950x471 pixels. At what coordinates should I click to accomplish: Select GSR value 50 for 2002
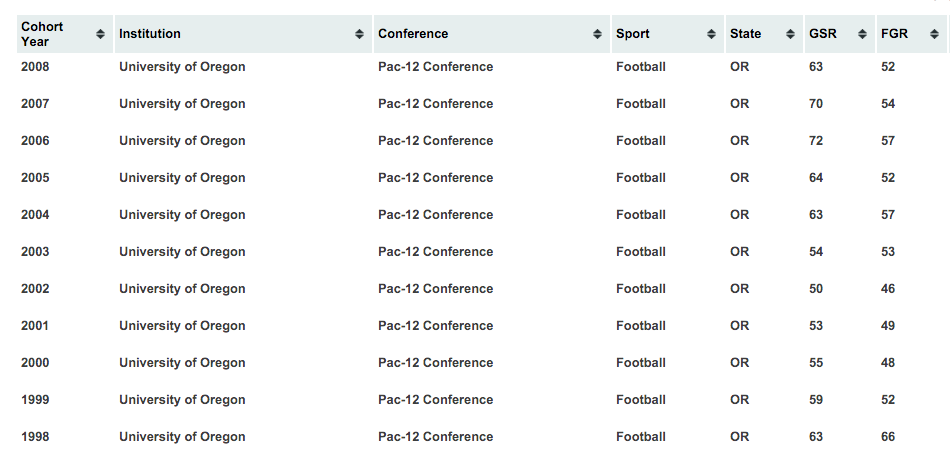[x=815, y=289]
